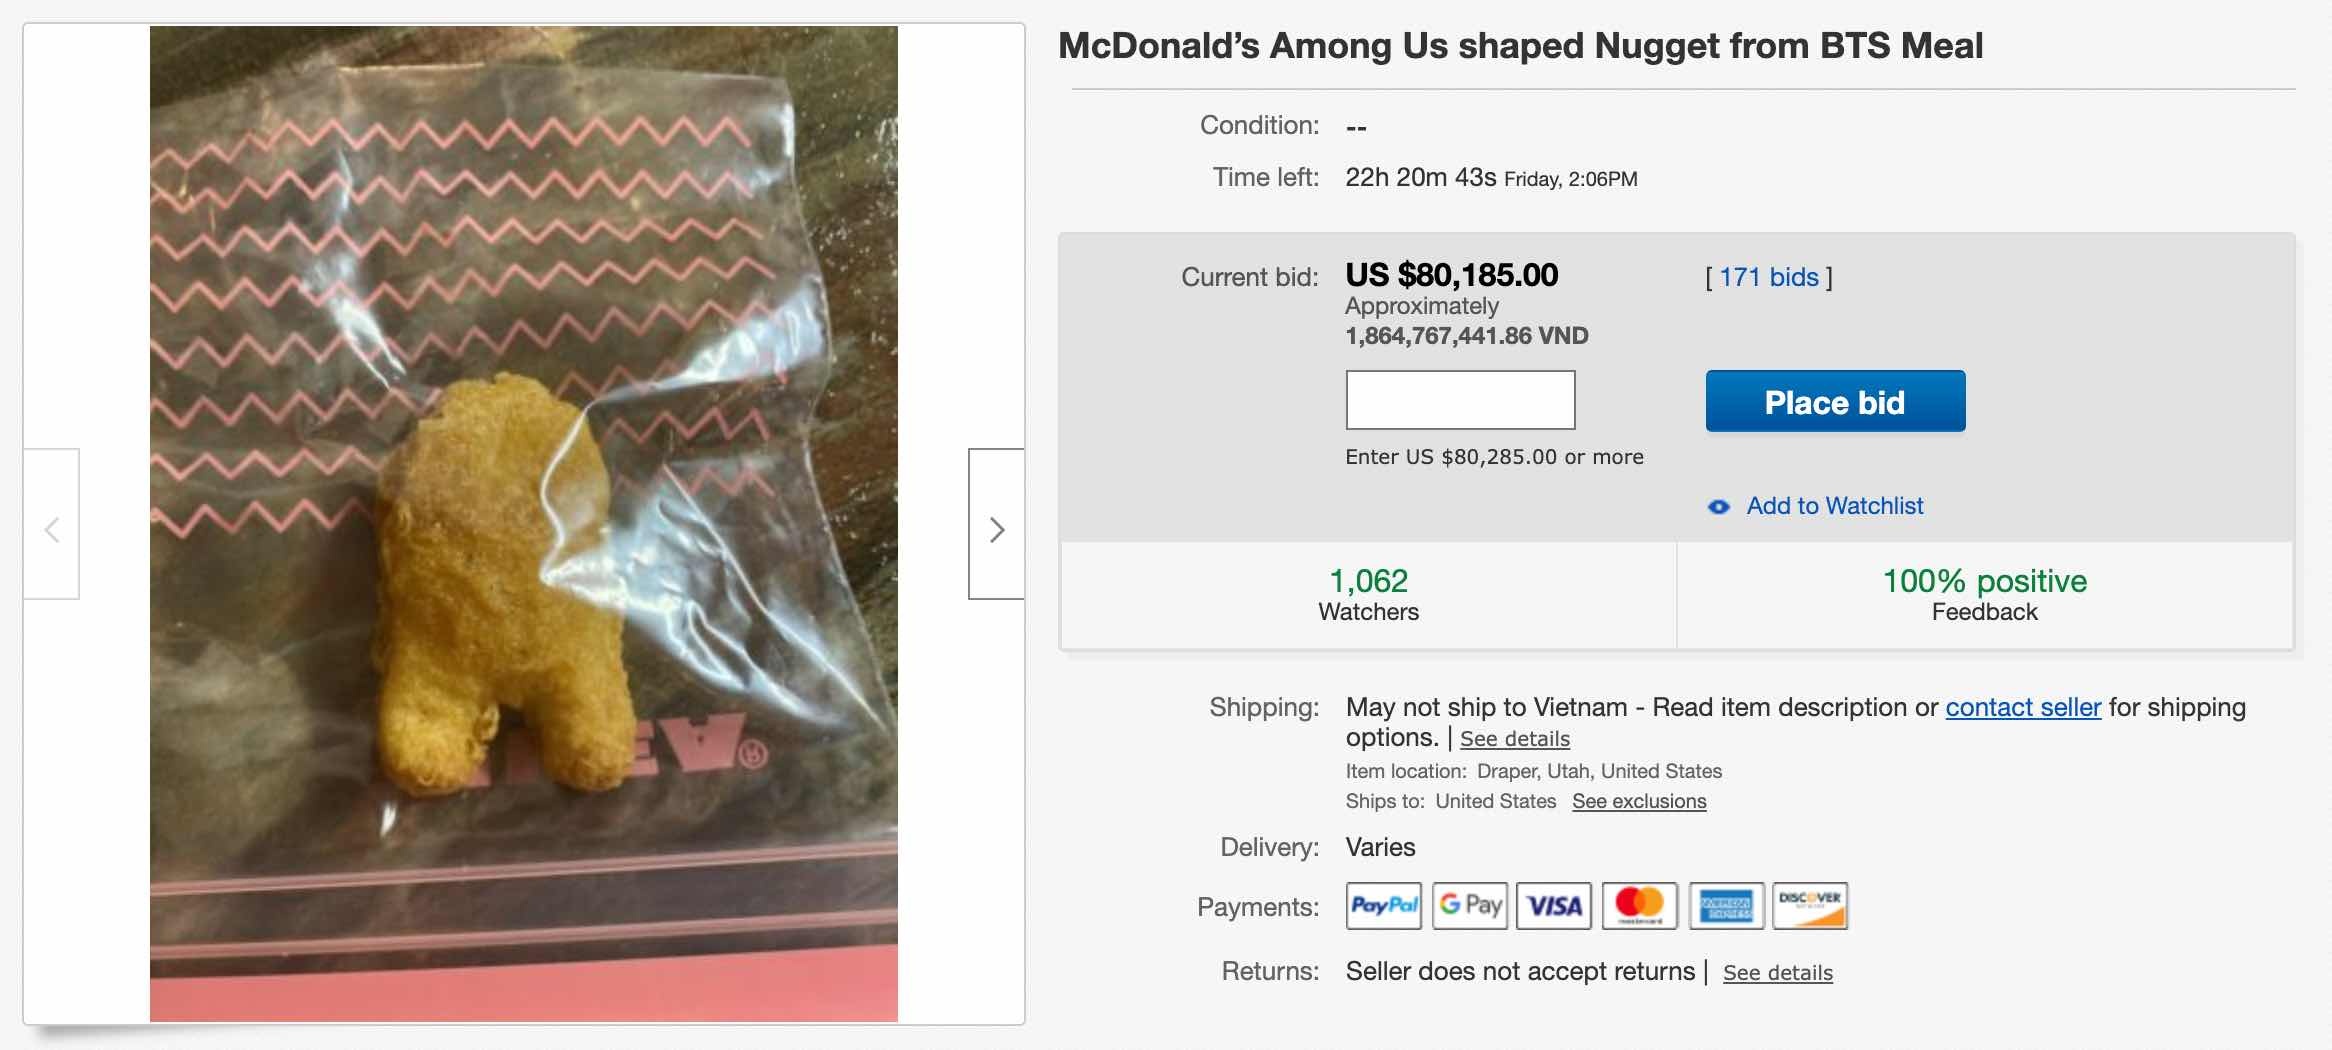The image size is (2332, 1050).
Task: Click the 1,062 Watchers count
Action: 1368,582
